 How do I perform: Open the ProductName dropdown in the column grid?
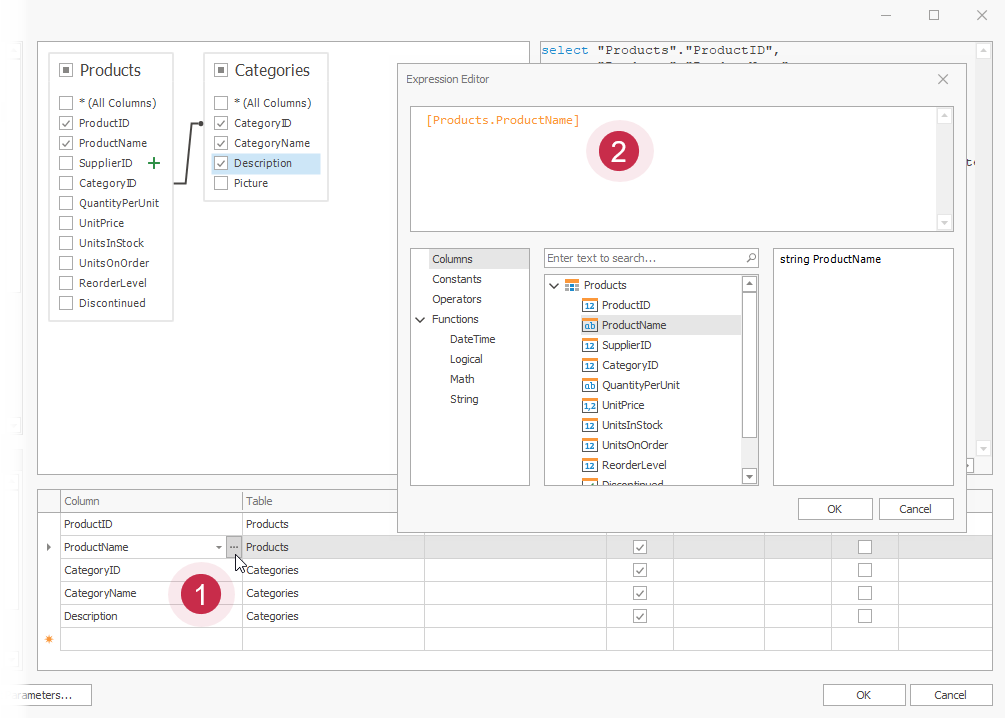pos(220,547)
